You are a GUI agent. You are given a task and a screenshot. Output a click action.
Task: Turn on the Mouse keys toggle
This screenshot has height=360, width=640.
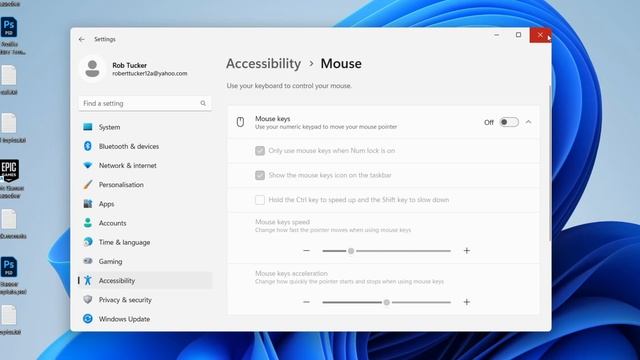pyautogui.click(x=509, y=122)
